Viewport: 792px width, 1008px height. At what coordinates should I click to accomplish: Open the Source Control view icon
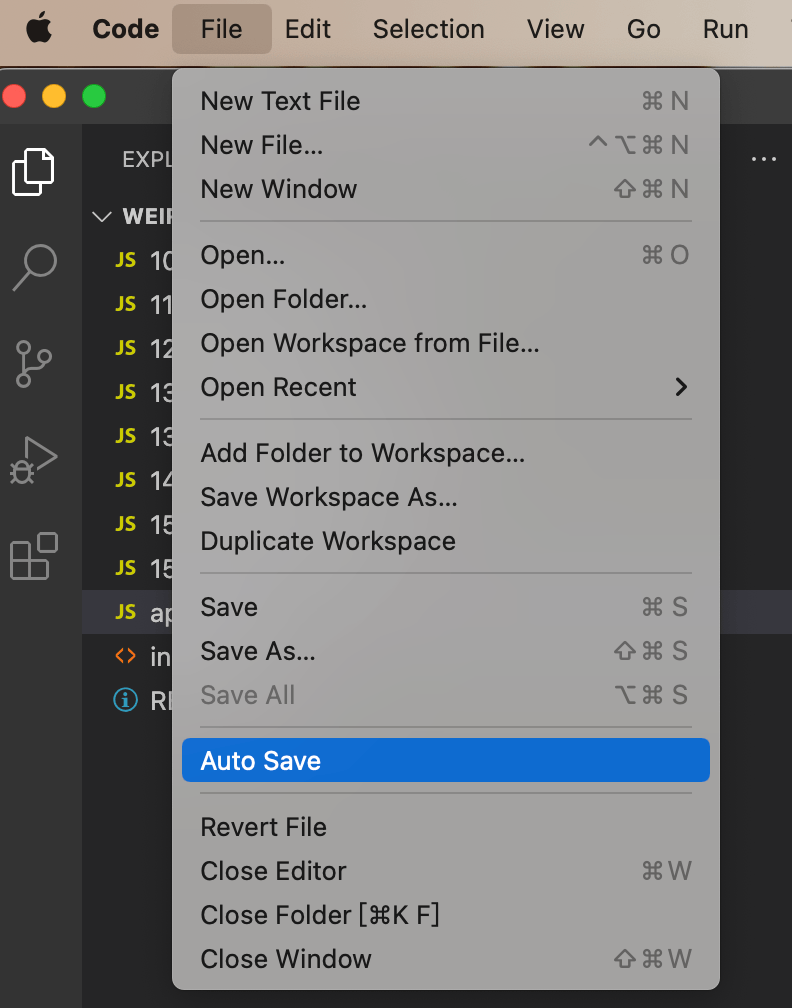34,364
